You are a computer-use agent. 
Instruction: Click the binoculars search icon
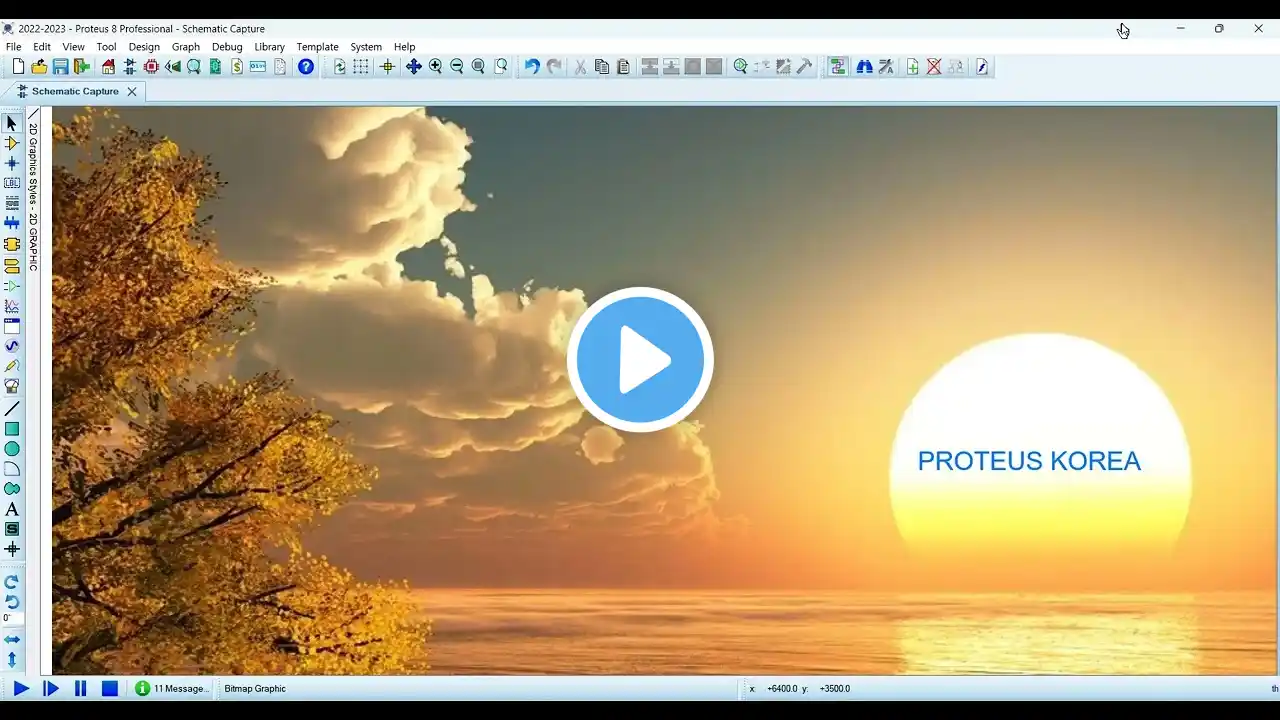(865, 67)
